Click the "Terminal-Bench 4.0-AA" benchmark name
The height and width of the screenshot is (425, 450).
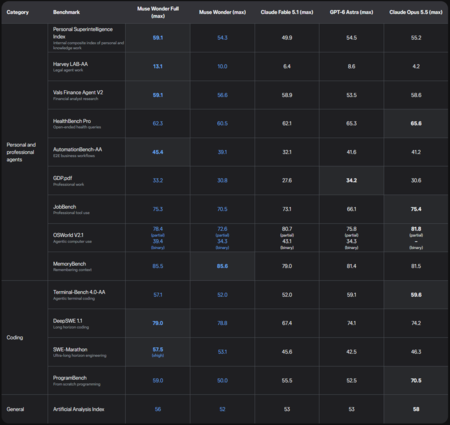click(79, 292)
